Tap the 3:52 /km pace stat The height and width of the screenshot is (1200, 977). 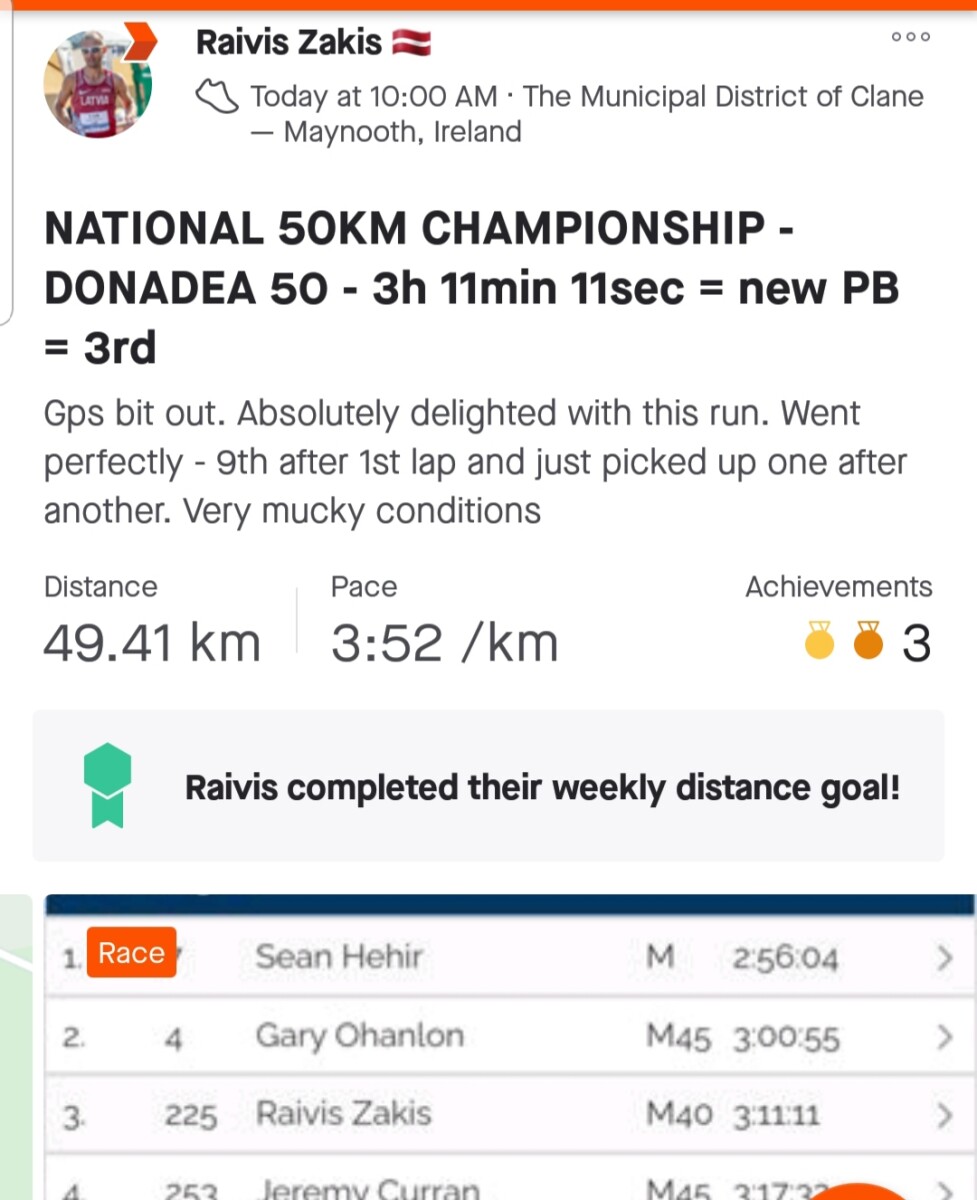point(444,642)
